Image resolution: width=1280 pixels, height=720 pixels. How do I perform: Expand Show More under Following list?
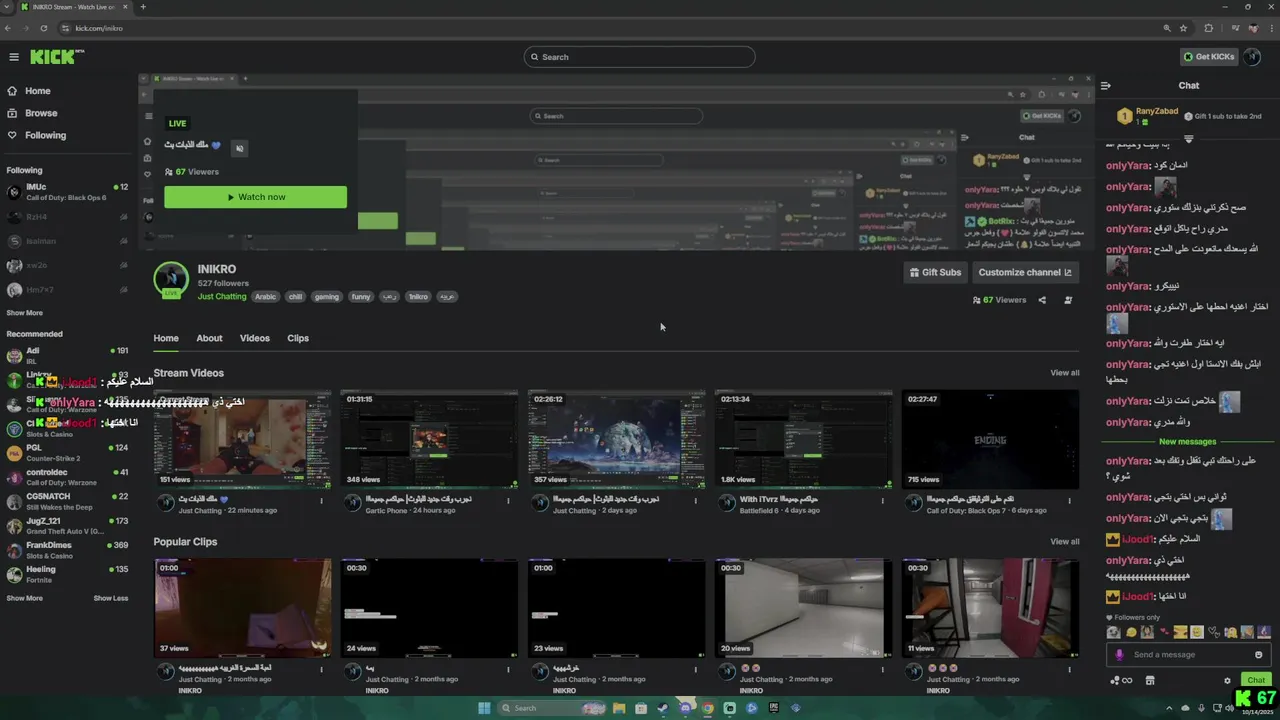click(25, 313)
